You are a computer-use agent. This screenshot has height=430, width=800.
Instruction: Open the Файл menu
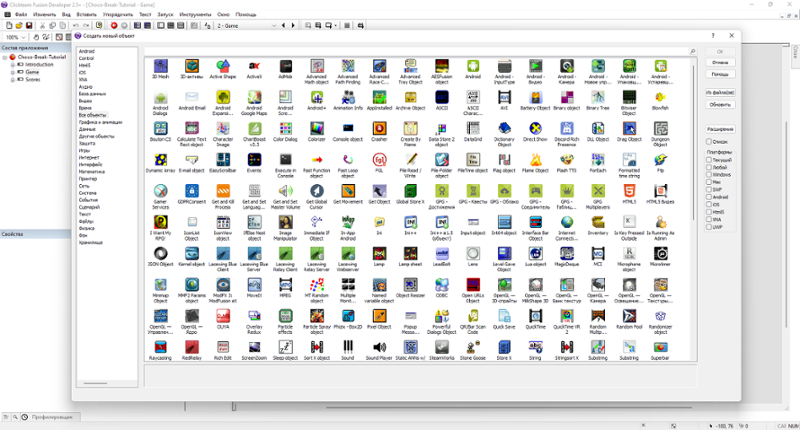(x=21, y=14)
